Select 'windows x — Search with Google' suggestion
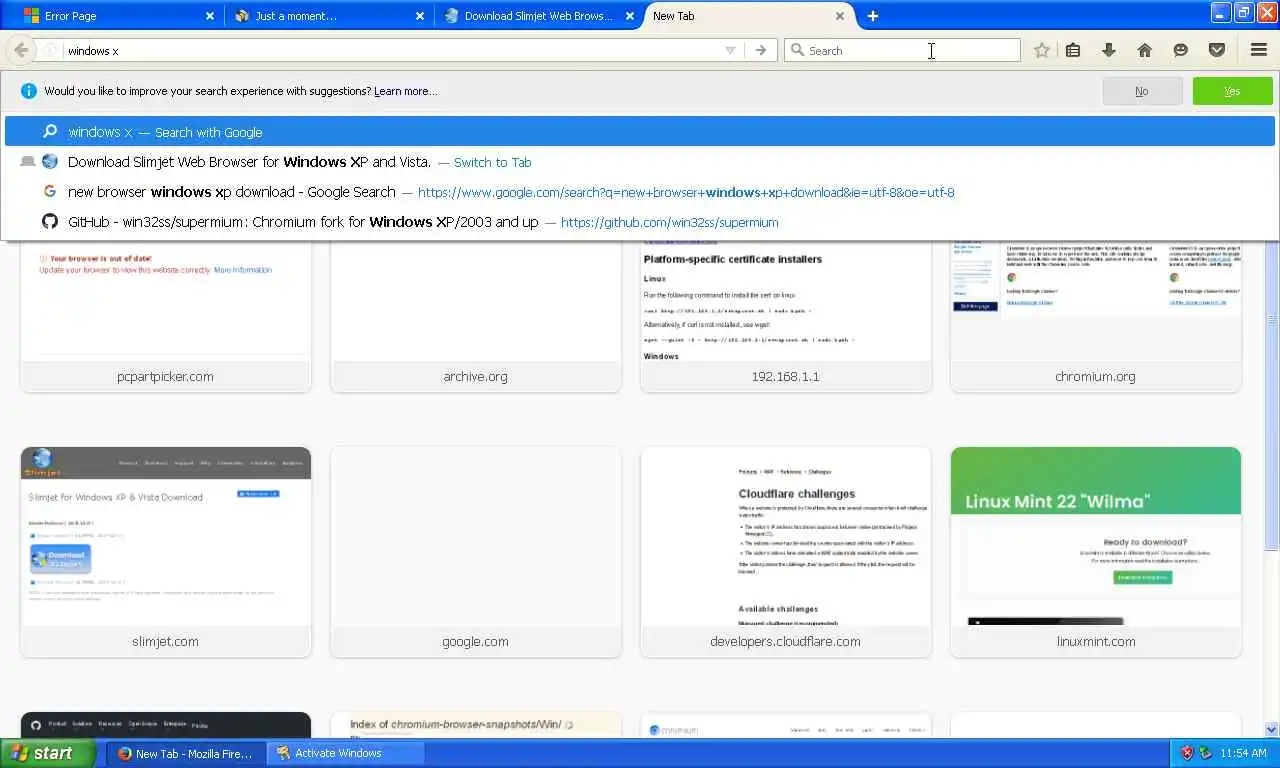Image resolution: width=1280 pixels, height=768 pixels. point(640,132)
